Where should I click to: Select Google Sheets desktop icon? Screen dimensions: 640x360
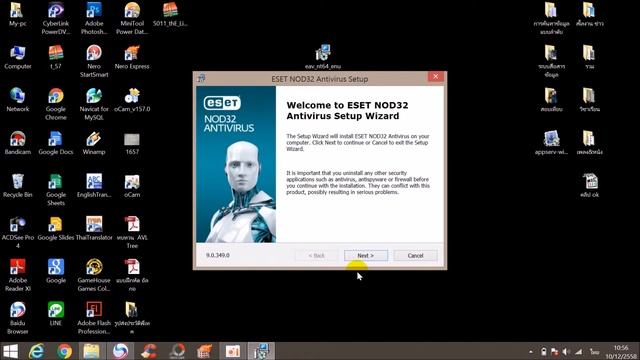[56, 190]
